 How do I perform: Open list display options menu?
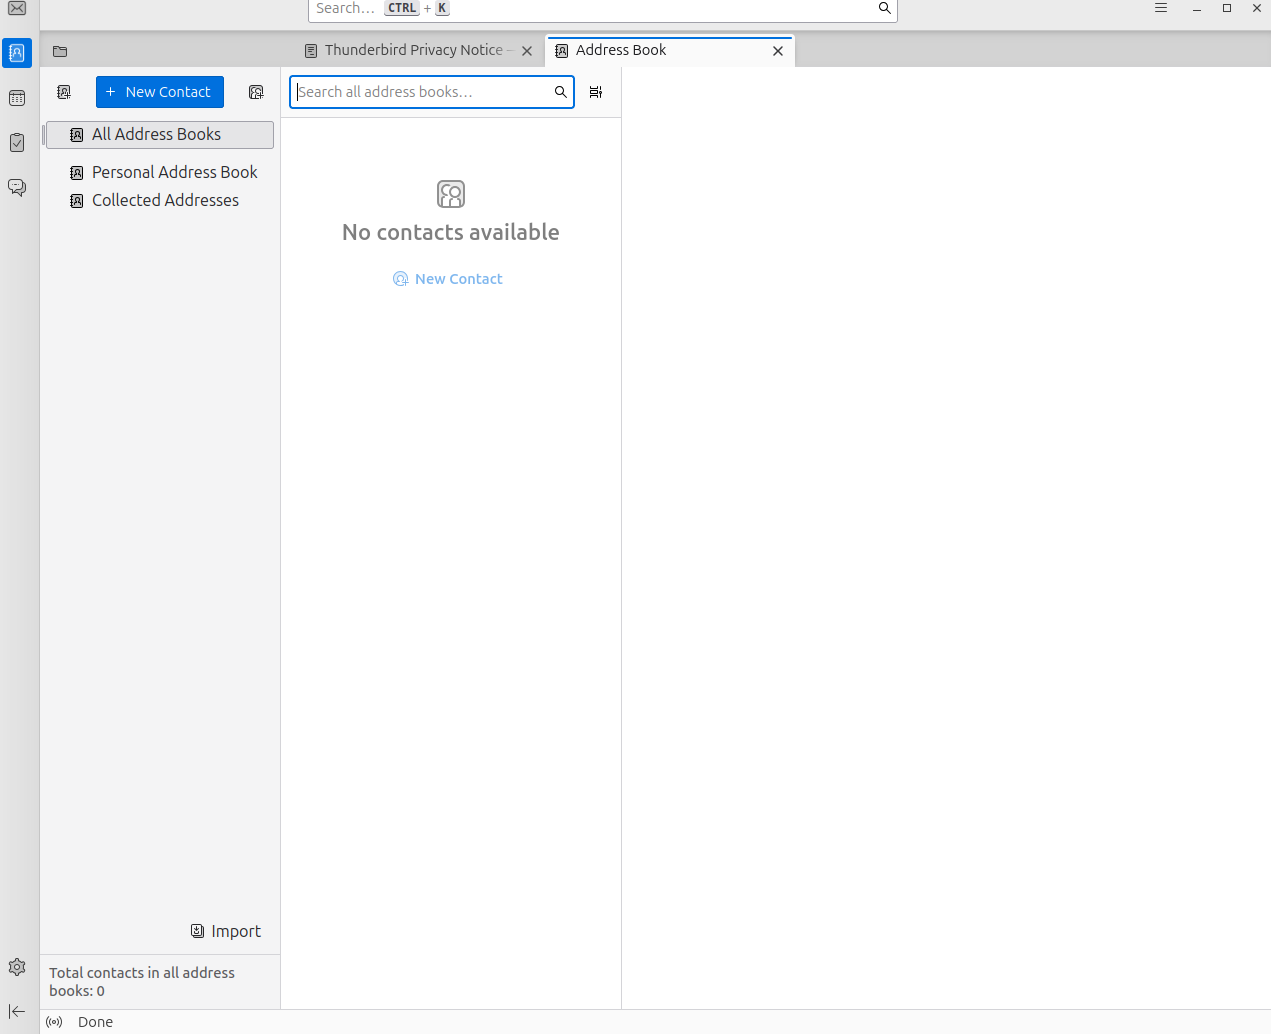click(x=596, y=92)
